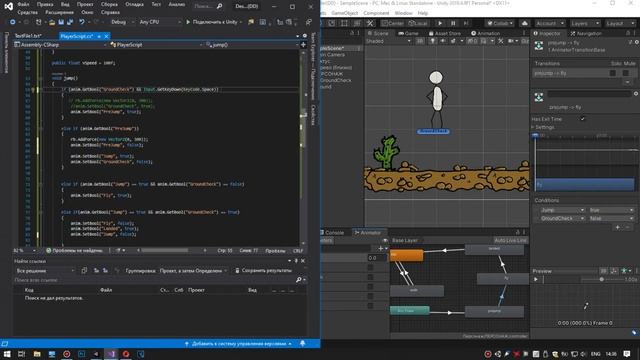
Task: Click the Visual Studio taskbar icon
Action: (x=111, y=353)
